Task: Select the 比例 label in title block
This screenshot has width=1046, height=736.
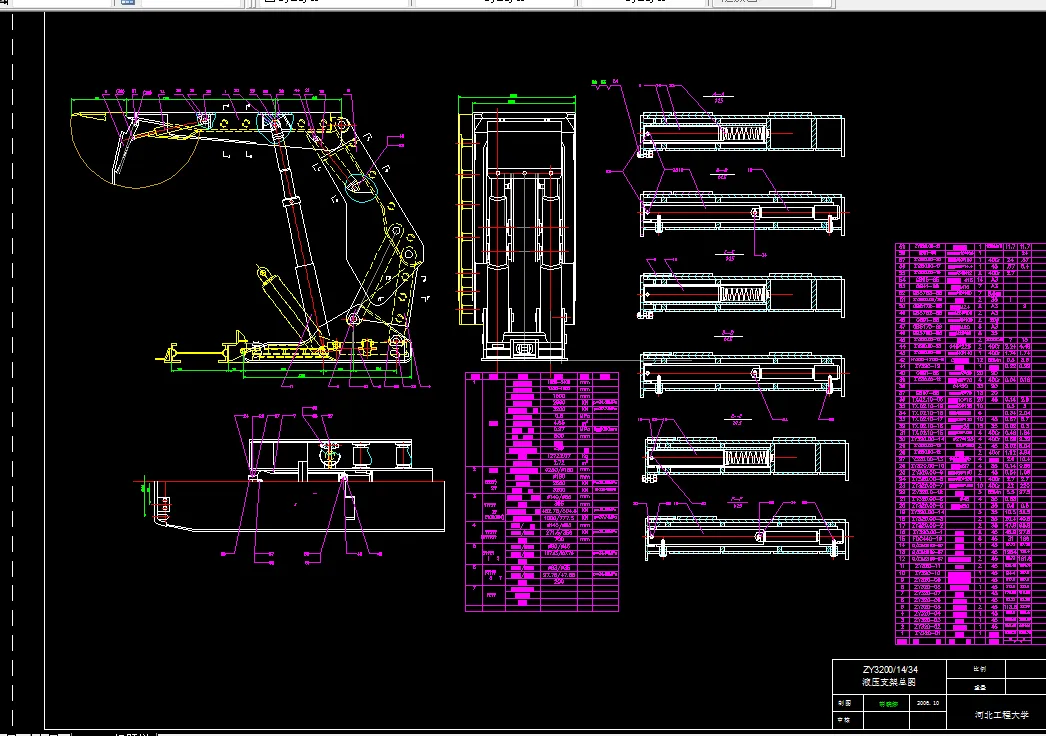Action: 979,669
